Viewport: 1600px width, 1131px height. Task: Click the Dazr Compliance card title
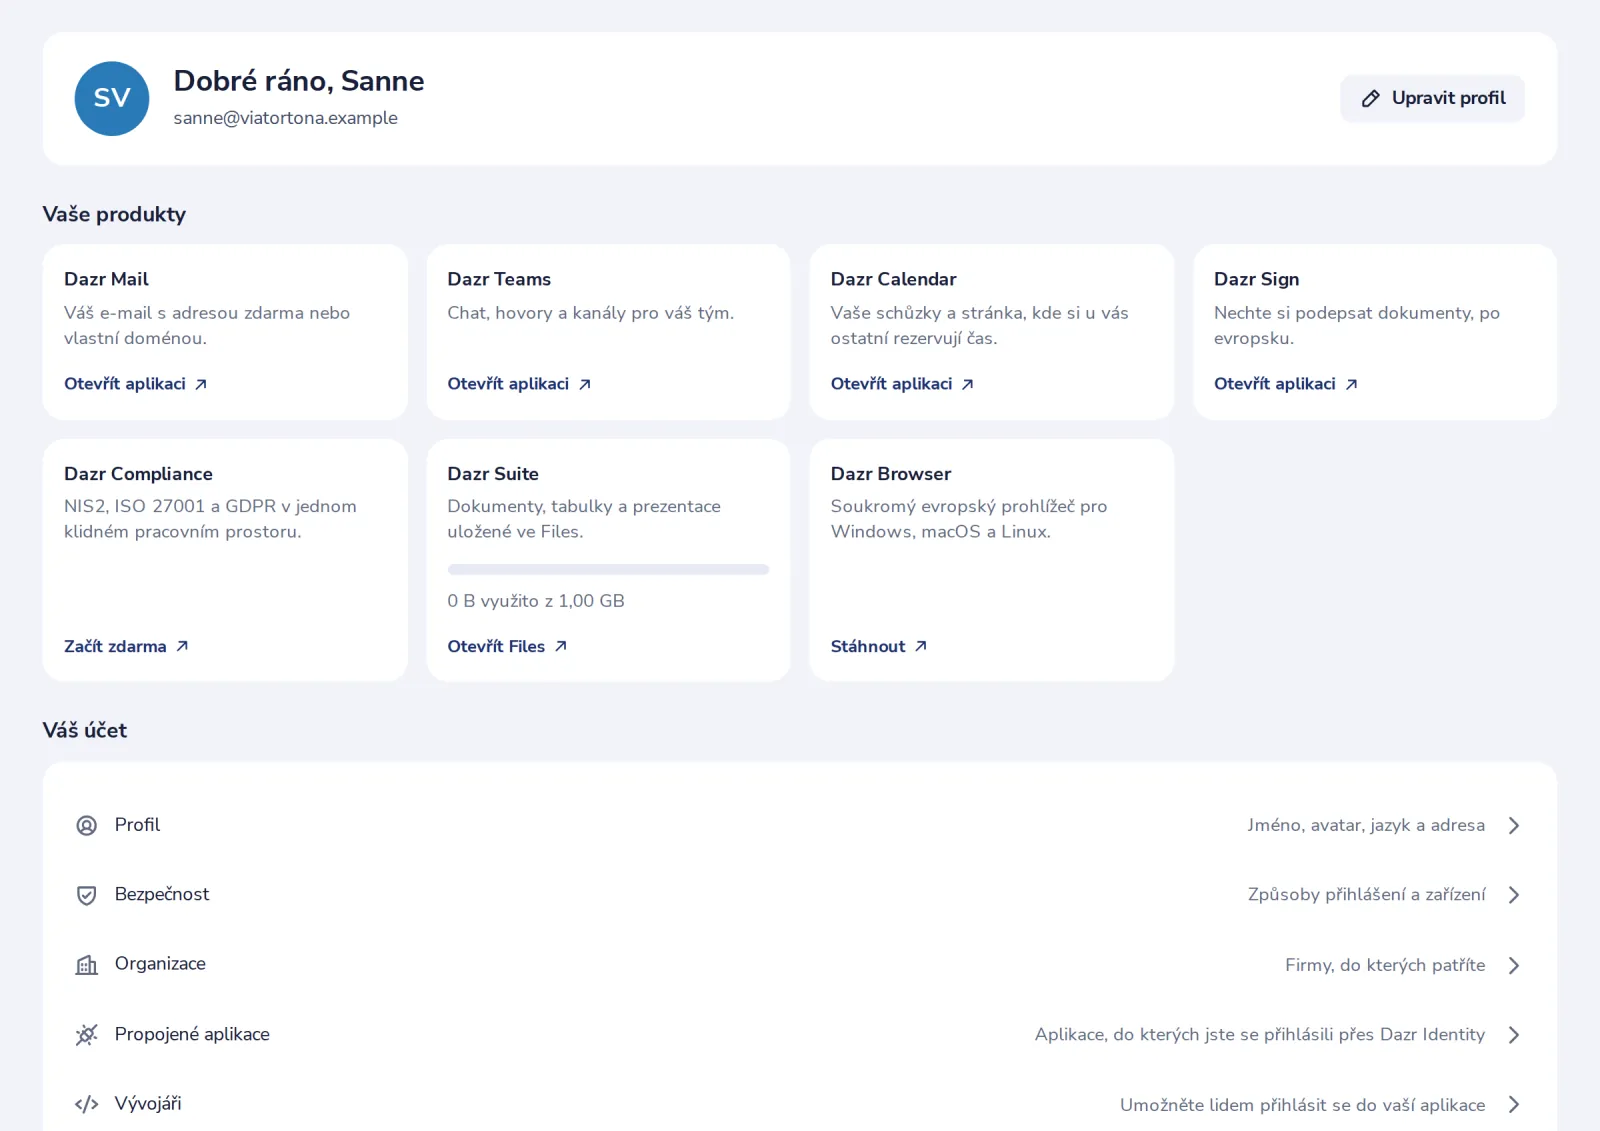click(x=138, y=474)
